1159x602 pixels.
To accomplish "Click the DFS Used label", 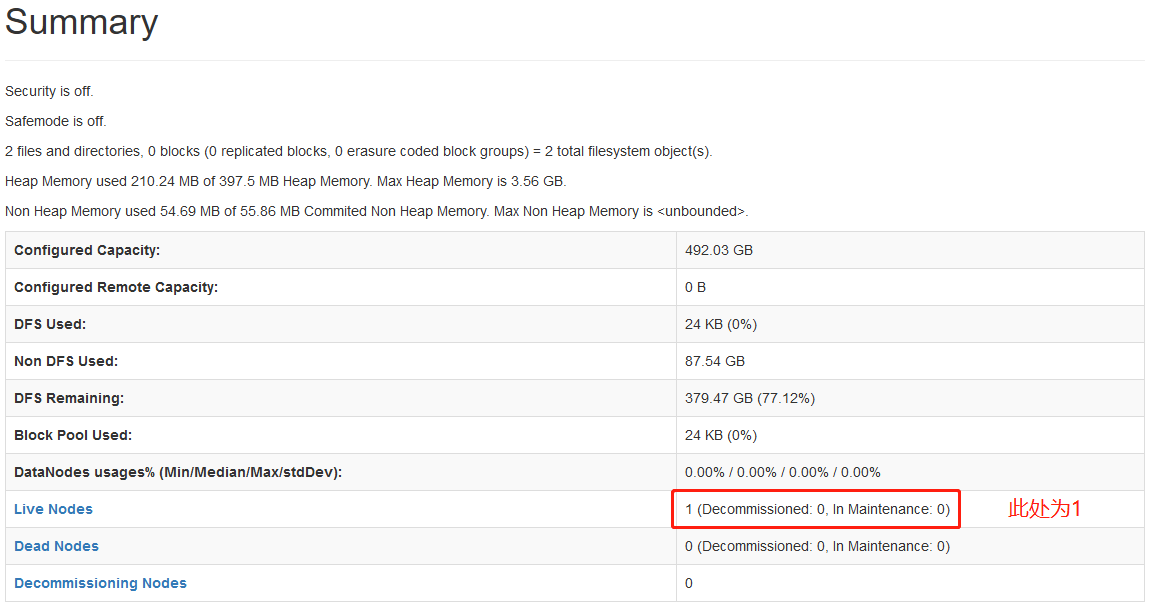I will 50,324.
